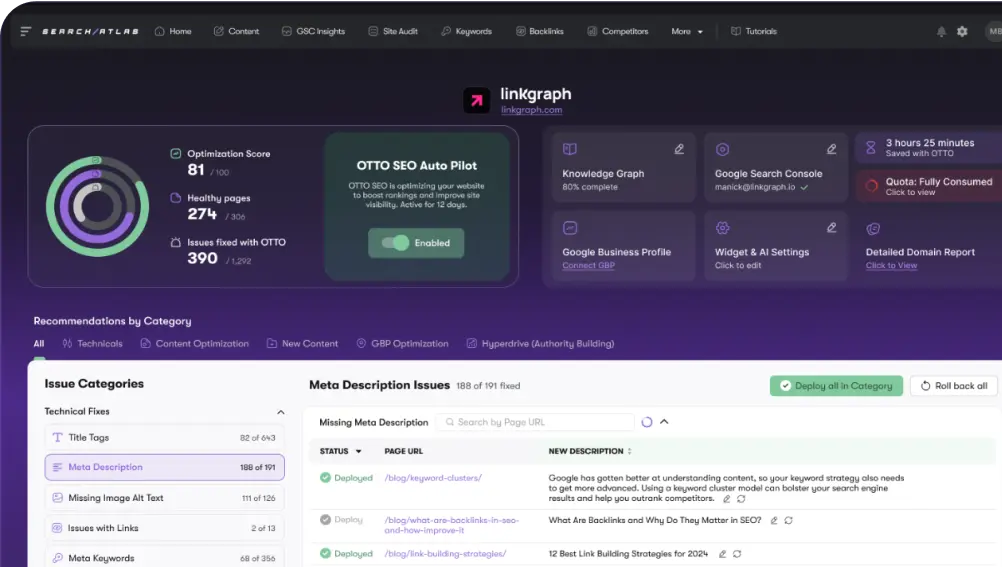Collapse the Technical Fixes section
The height and width of the screenshot is (567, 1002).
tap(281, 412)
